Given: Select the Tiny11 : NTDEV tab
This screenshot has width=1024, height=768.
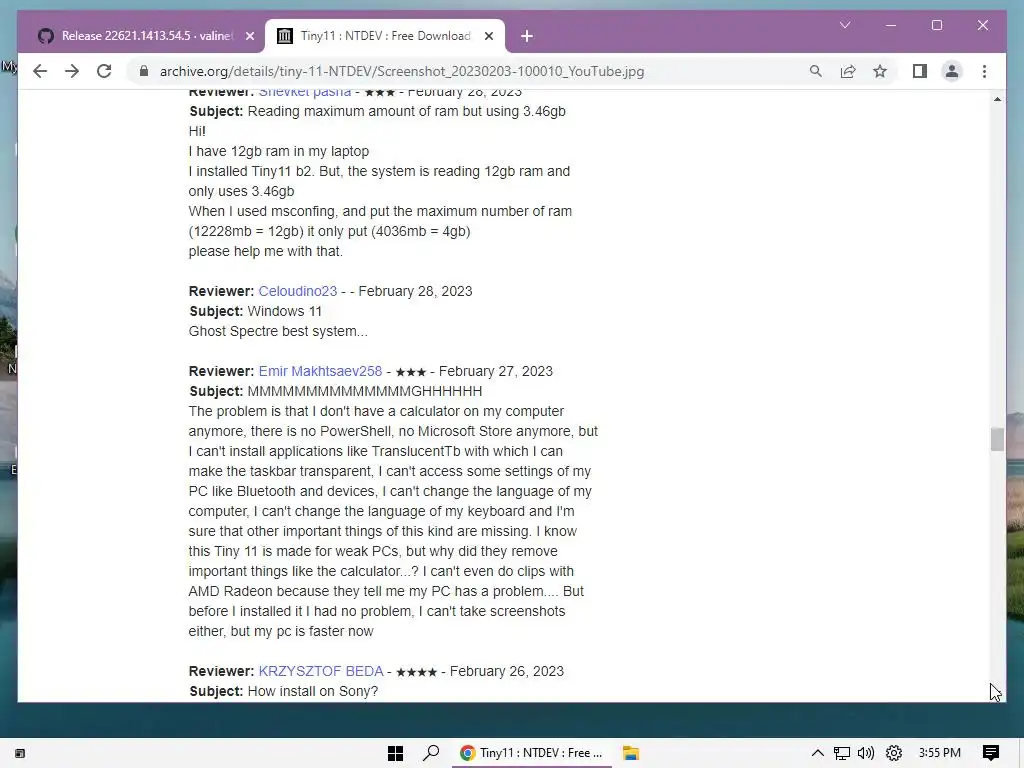Looking at the screenshot, I should coord(385,36).
